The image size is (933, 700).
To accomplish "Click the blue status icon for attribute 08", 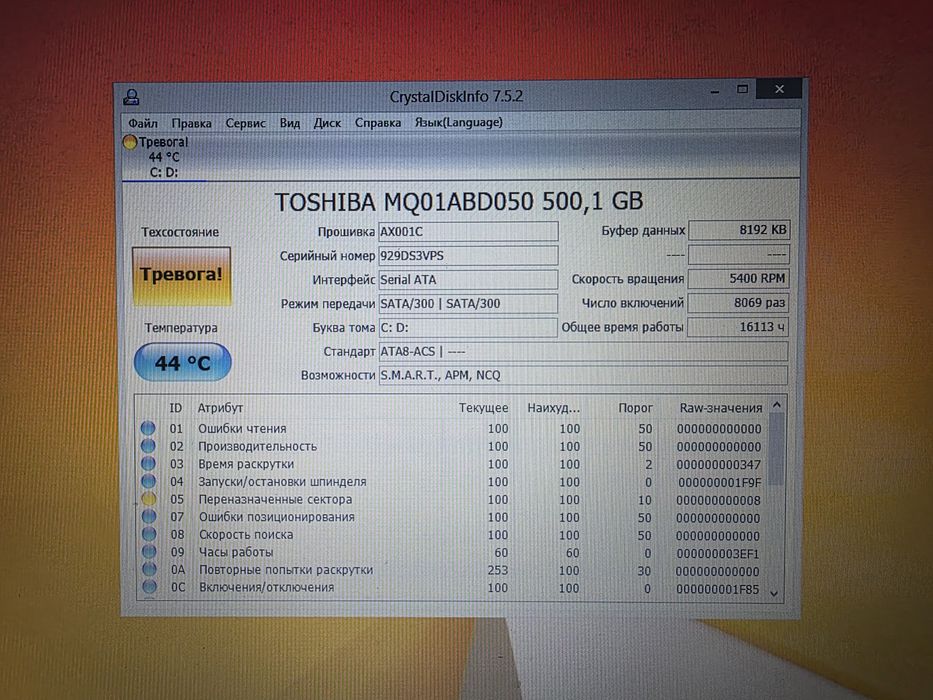I will [x=149, y=533].
